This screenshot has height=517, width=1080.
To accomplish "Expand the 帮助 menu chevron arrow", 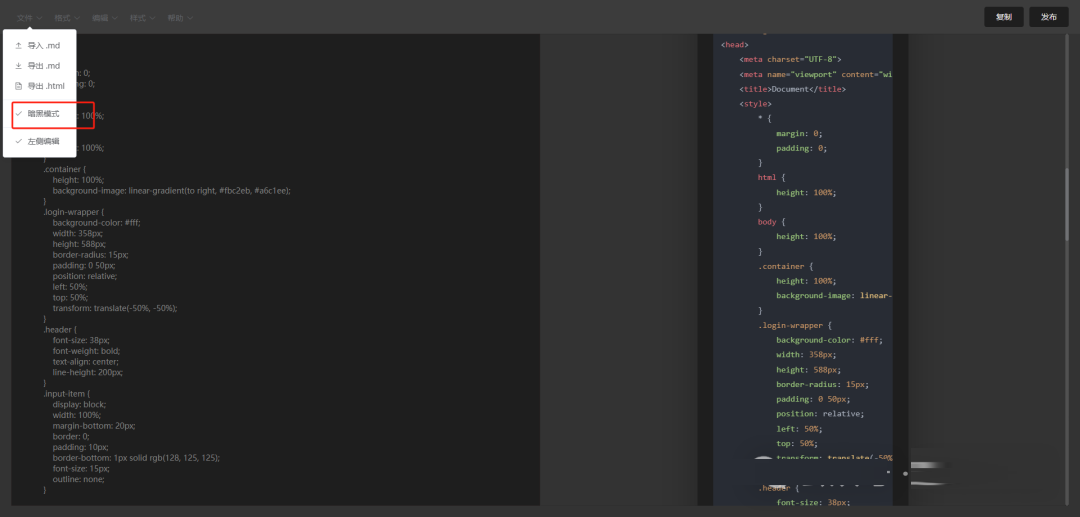I will click(x=190, y=18).
